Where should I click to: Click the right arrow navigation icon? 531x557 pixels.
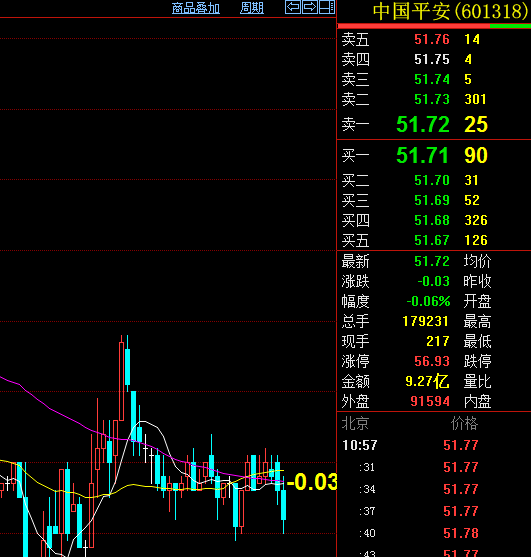click(310, 7)
